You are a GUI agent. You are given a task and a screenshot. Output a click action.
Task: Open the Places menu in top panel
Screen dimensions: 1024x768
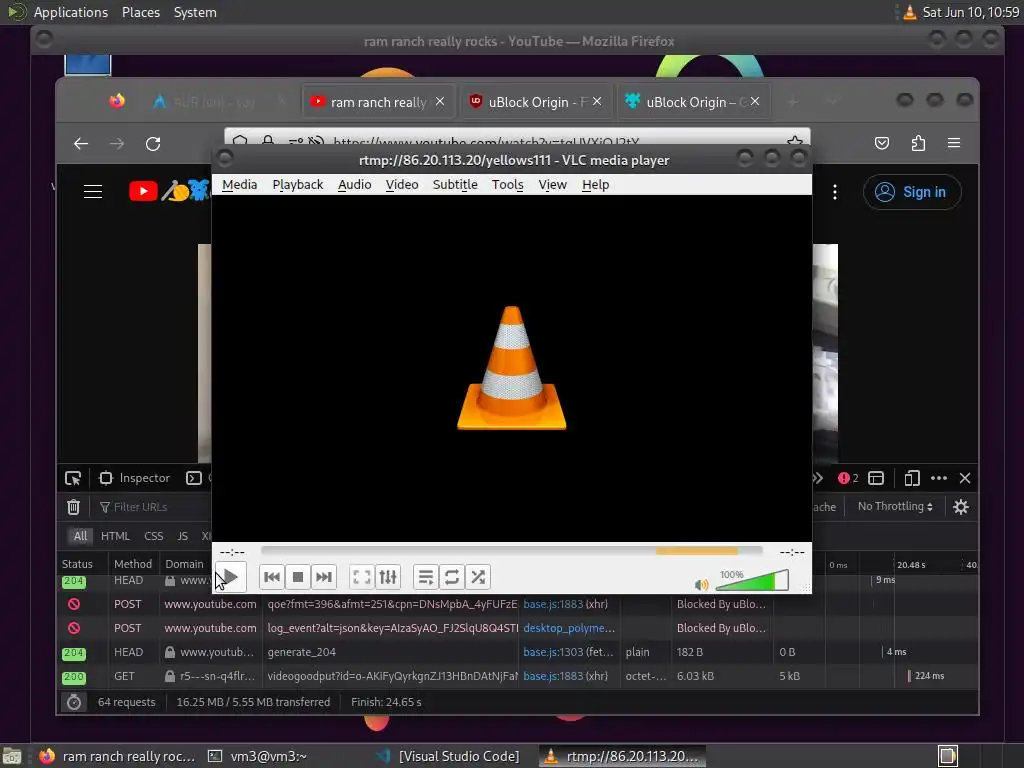(141, 12)
